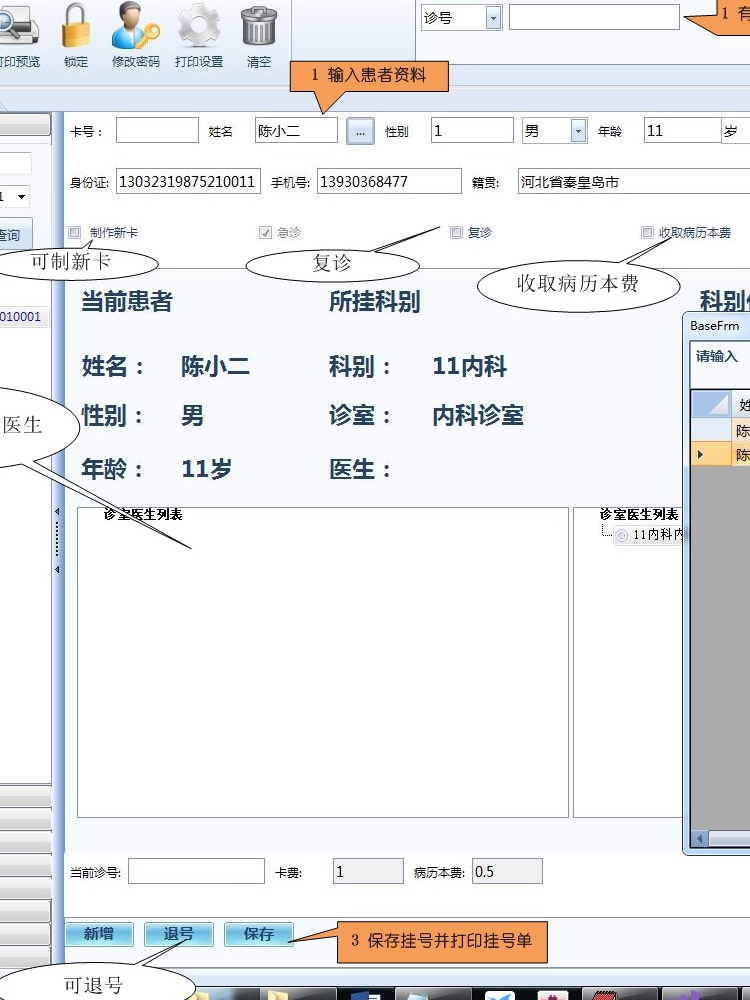Screen dimensions: 750x1000
Task: Open 修改密码 change password tool
Action: 135,35
